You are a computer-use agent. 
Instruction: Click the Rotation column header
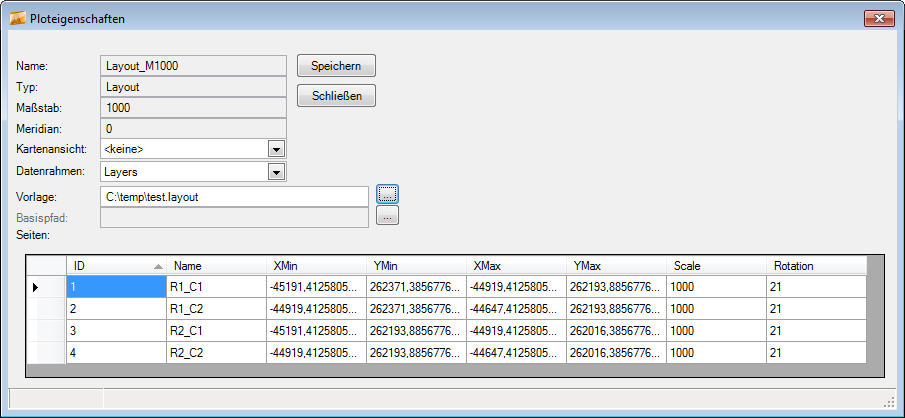click(815, 266)
